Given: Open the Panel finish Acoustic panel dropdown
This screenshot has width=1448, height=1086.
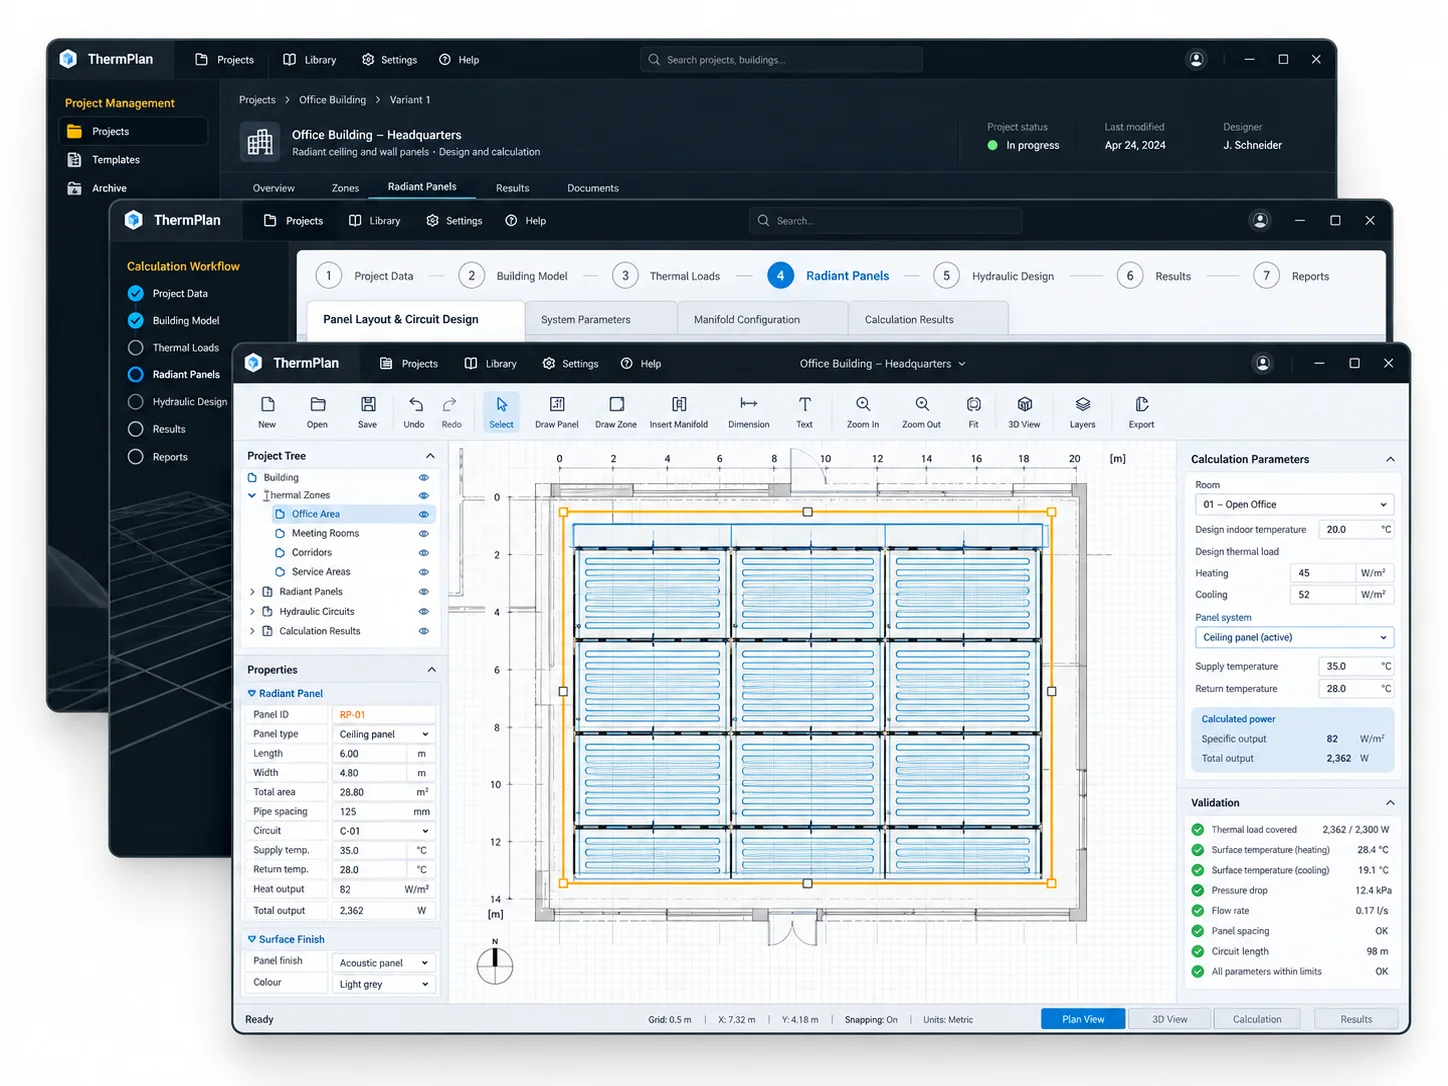Looking at the screenshot, I should pos(384,963).
